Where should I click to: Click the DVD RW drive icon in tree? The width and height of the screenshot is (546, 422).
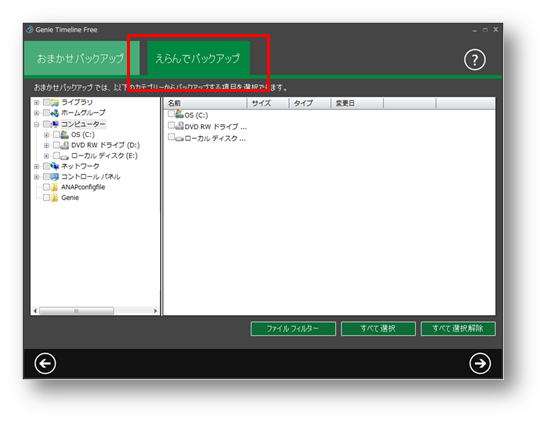pos(65,145)
